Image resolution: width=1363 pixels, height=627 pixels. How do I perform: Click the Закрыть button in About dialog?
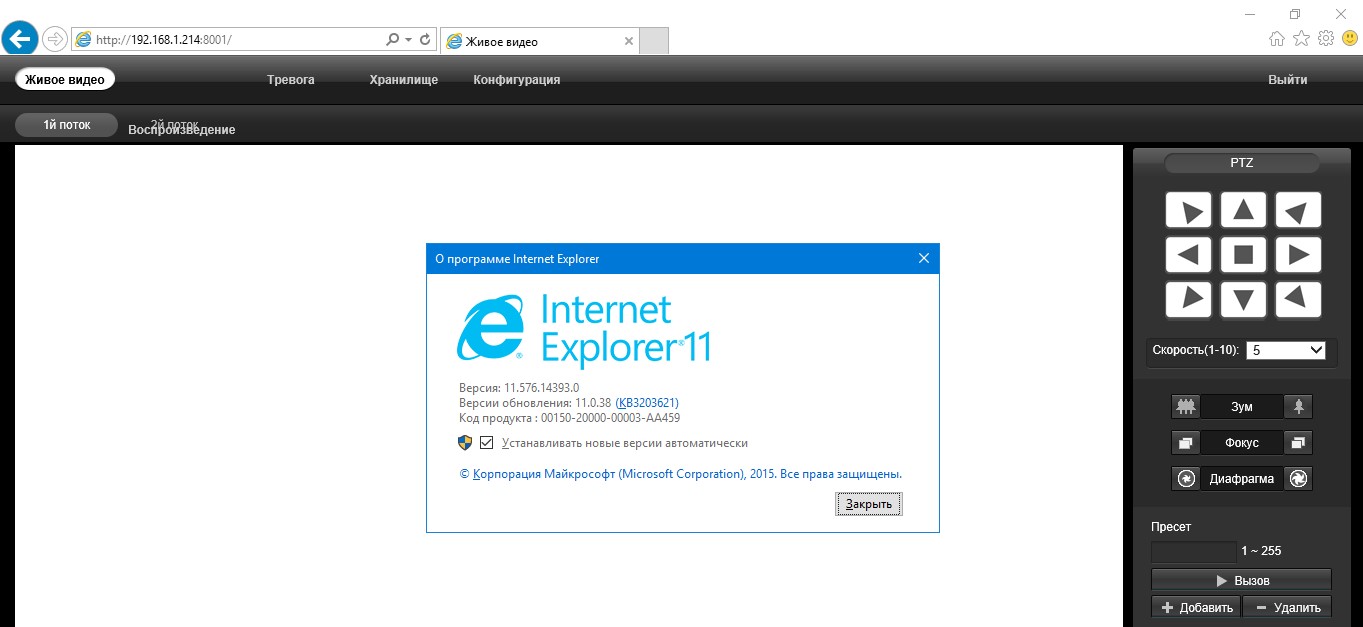click(x=869, y=504)
